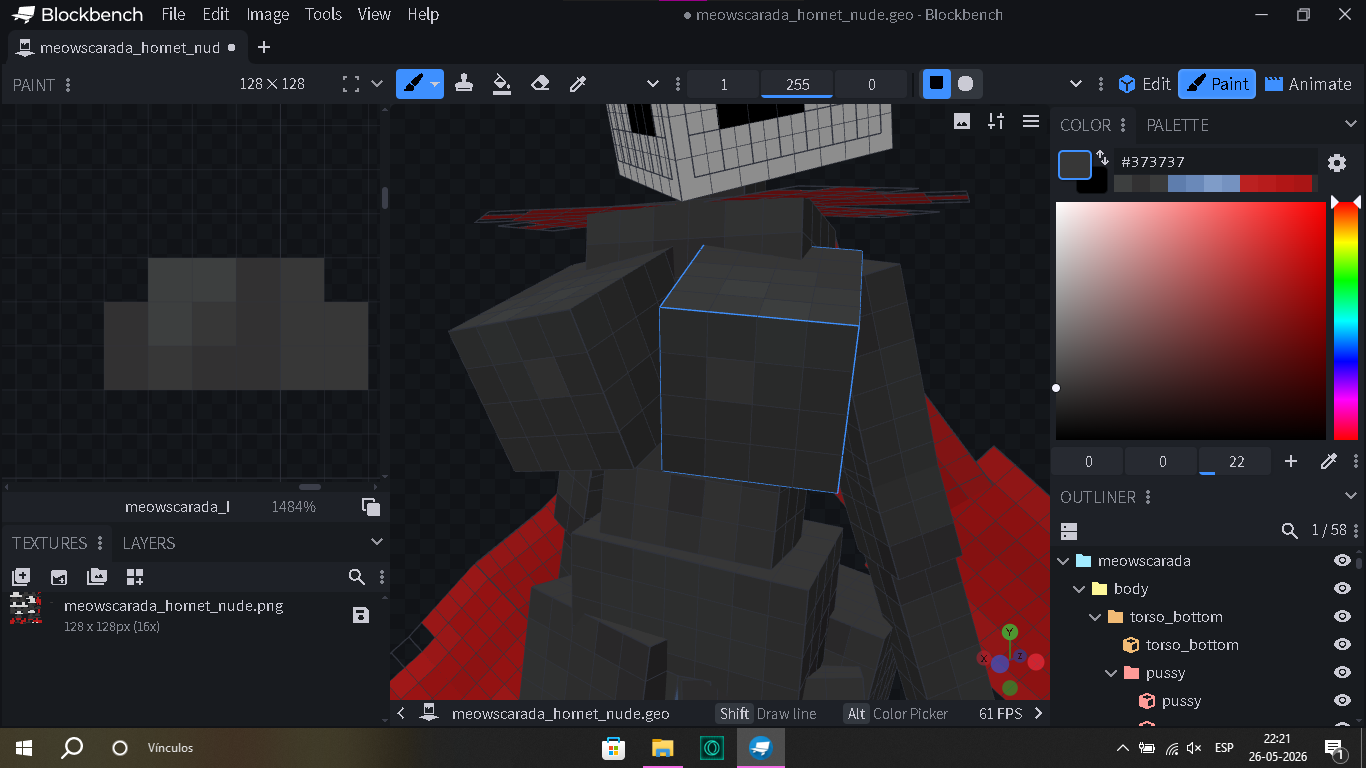The height and width of the screenshot is (768, 1366).
Task: Open the View menu
Action: coord(374,15)
